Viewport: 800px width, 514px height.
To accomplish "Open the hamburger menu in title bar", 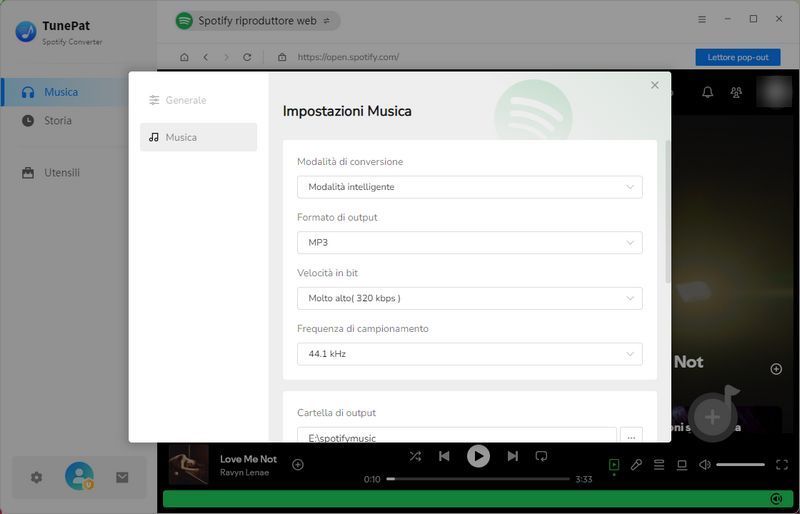I will click(x=702, y=19).
